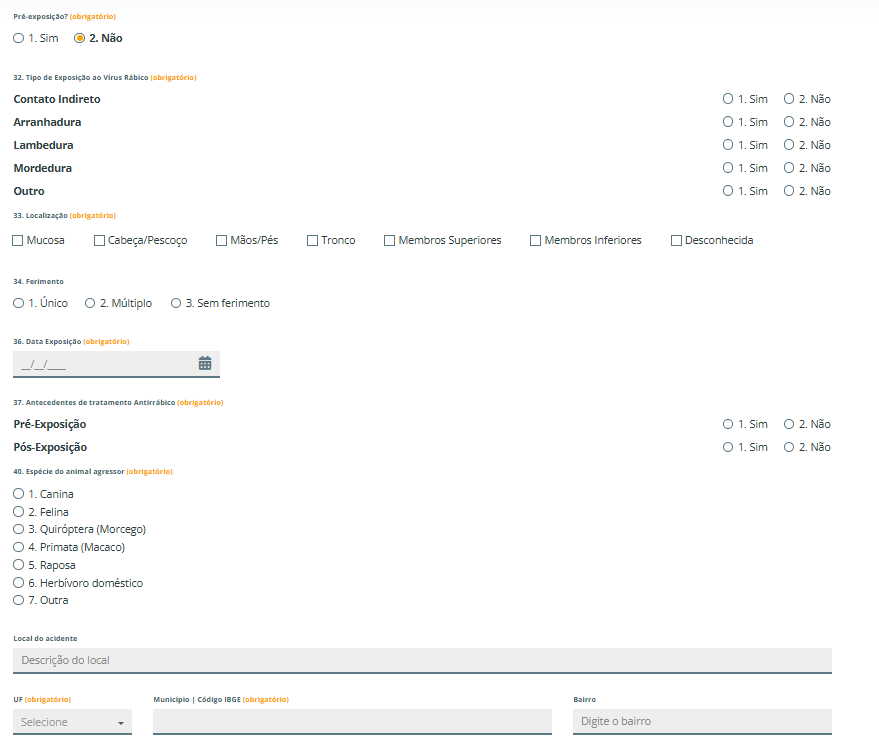879x753 pixels.
Task: Choose '3. Sem ferimento' option
Action: click(x=176, y=303)
